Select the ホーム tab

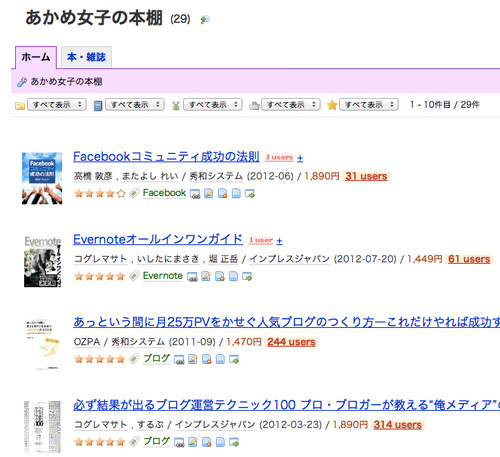(36, 57)
